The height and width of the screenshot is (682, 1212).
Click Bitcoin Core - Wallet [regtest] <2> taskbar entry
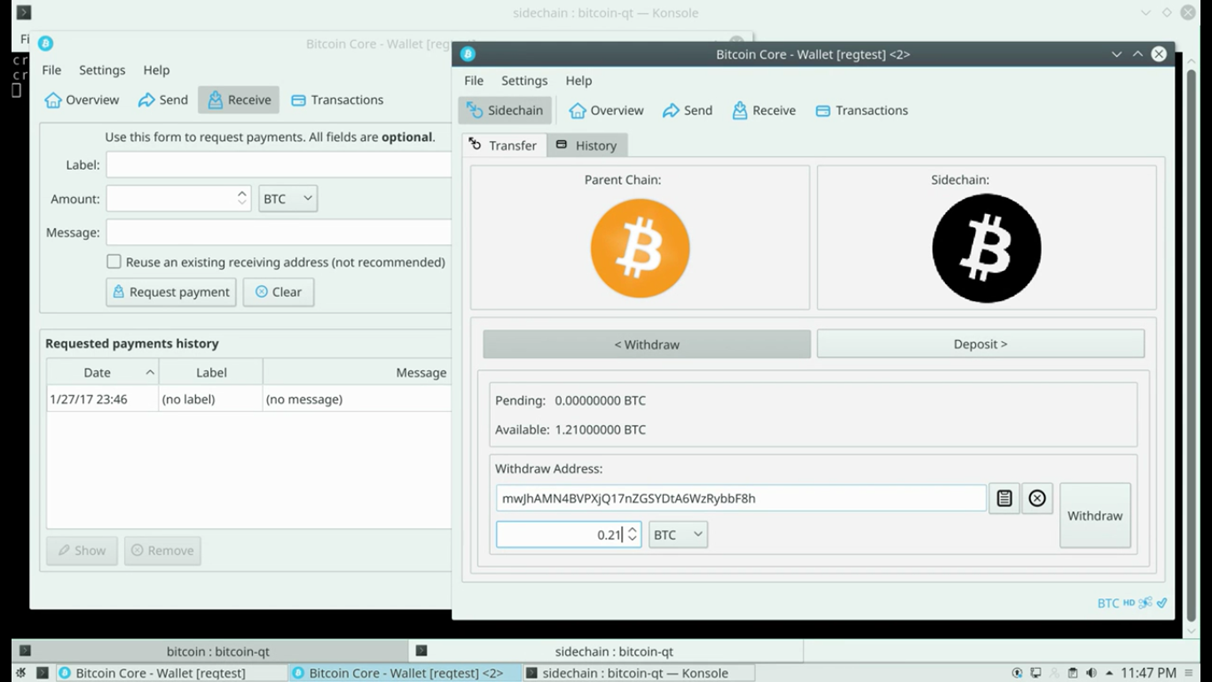click(x=405, y=673)
